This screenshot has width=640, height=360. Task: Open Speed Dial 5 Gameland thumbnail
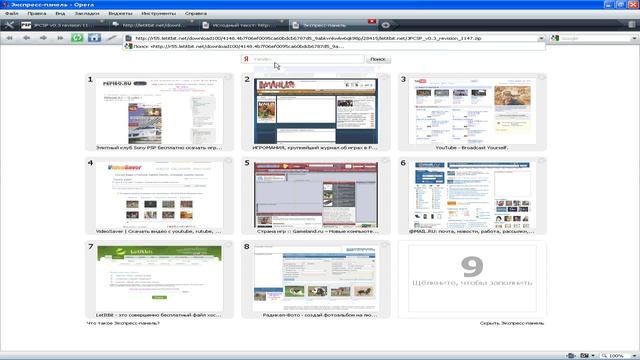tap(316, 195)
